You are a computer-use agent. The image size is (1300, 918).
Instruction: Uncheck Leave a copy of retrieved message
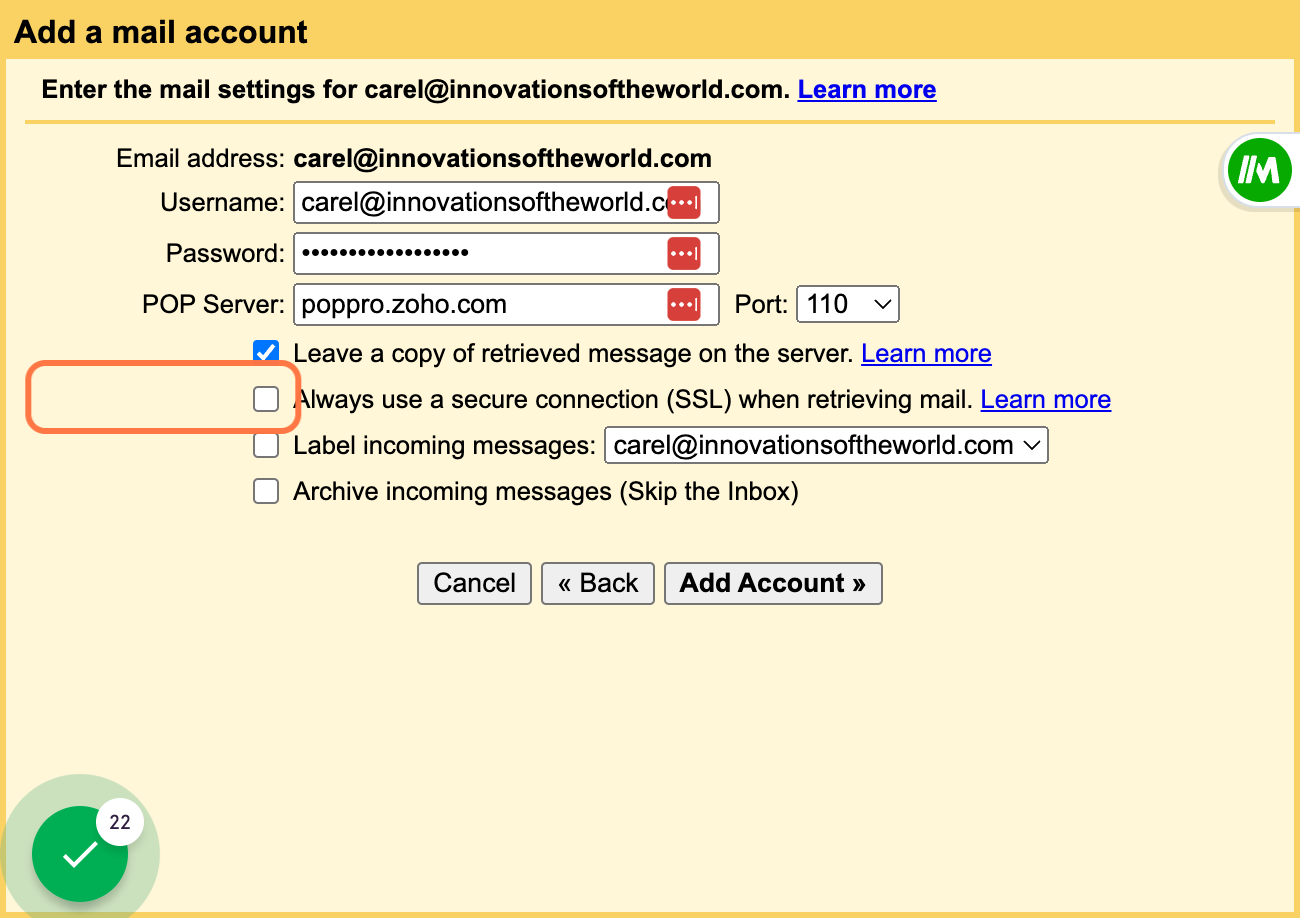coord(266,353)
